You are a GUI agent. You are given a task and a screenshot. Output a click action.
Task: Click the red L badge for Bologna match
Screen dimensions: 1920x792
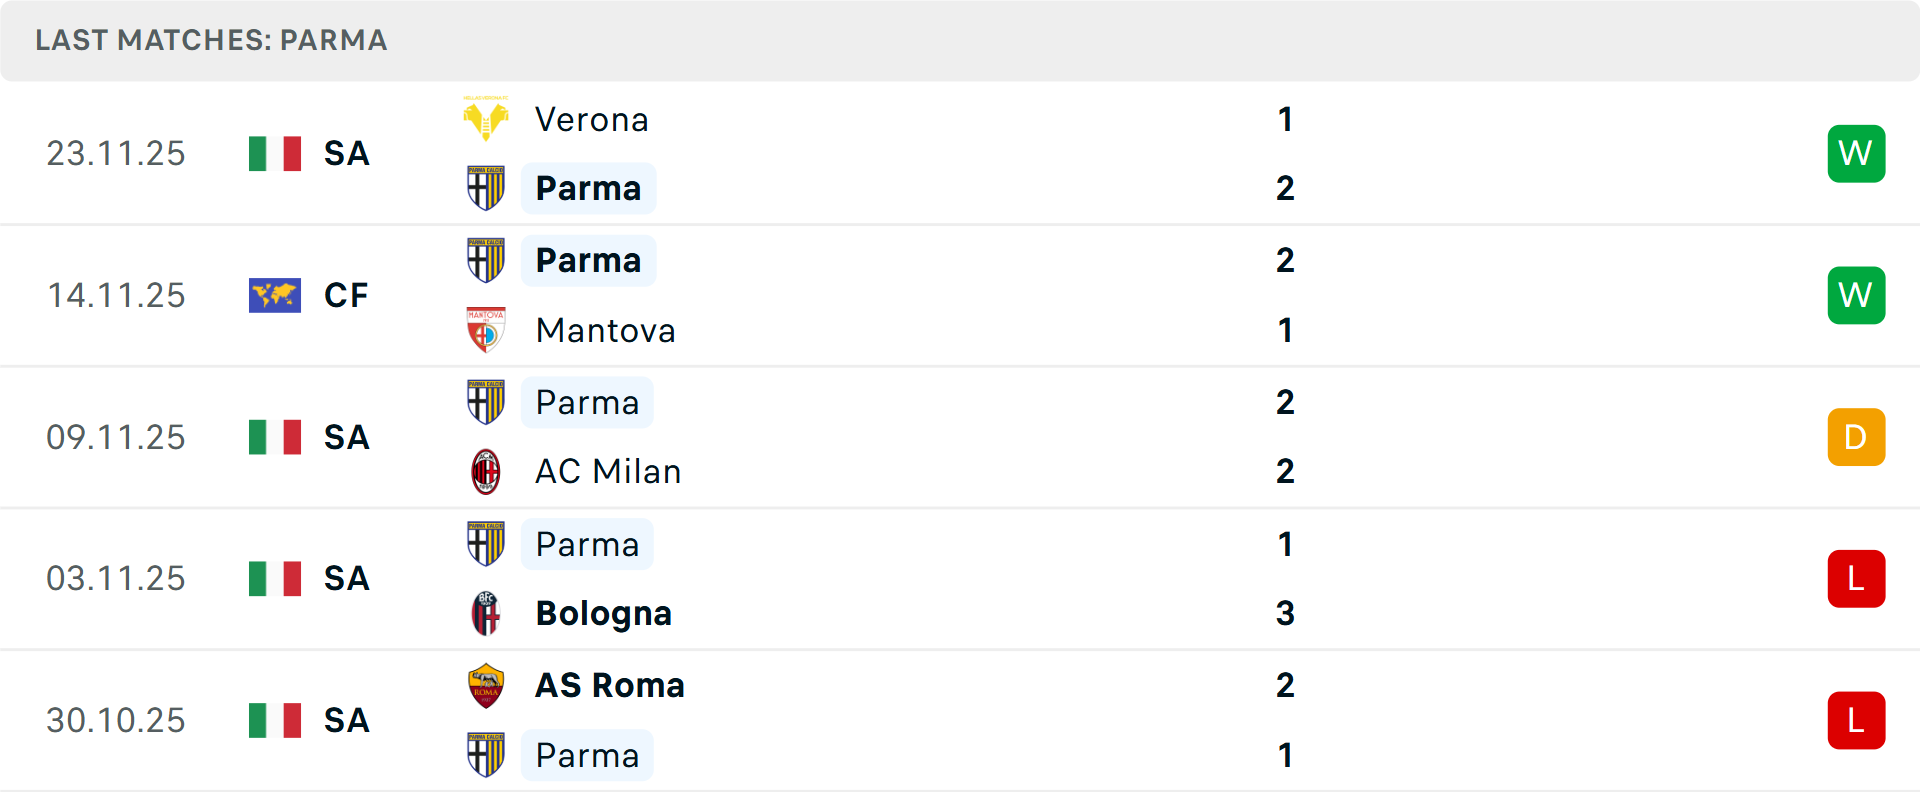tap(1856, 579)
